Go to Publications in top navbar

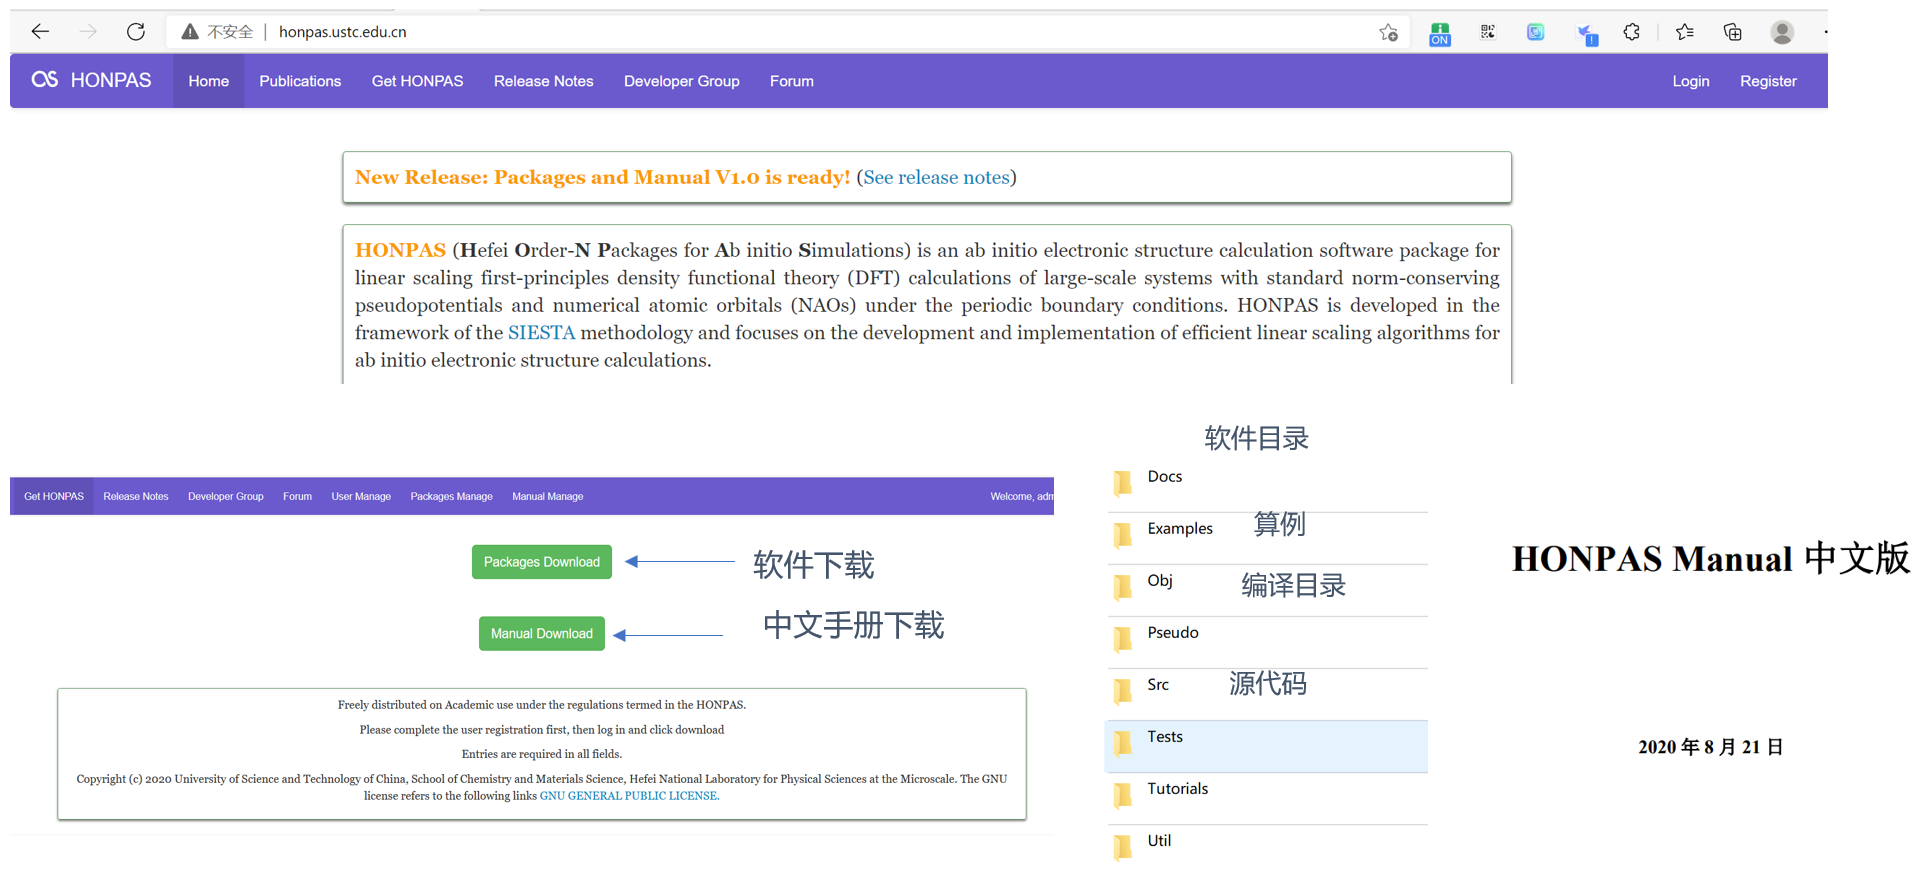(x=300, y=81)
